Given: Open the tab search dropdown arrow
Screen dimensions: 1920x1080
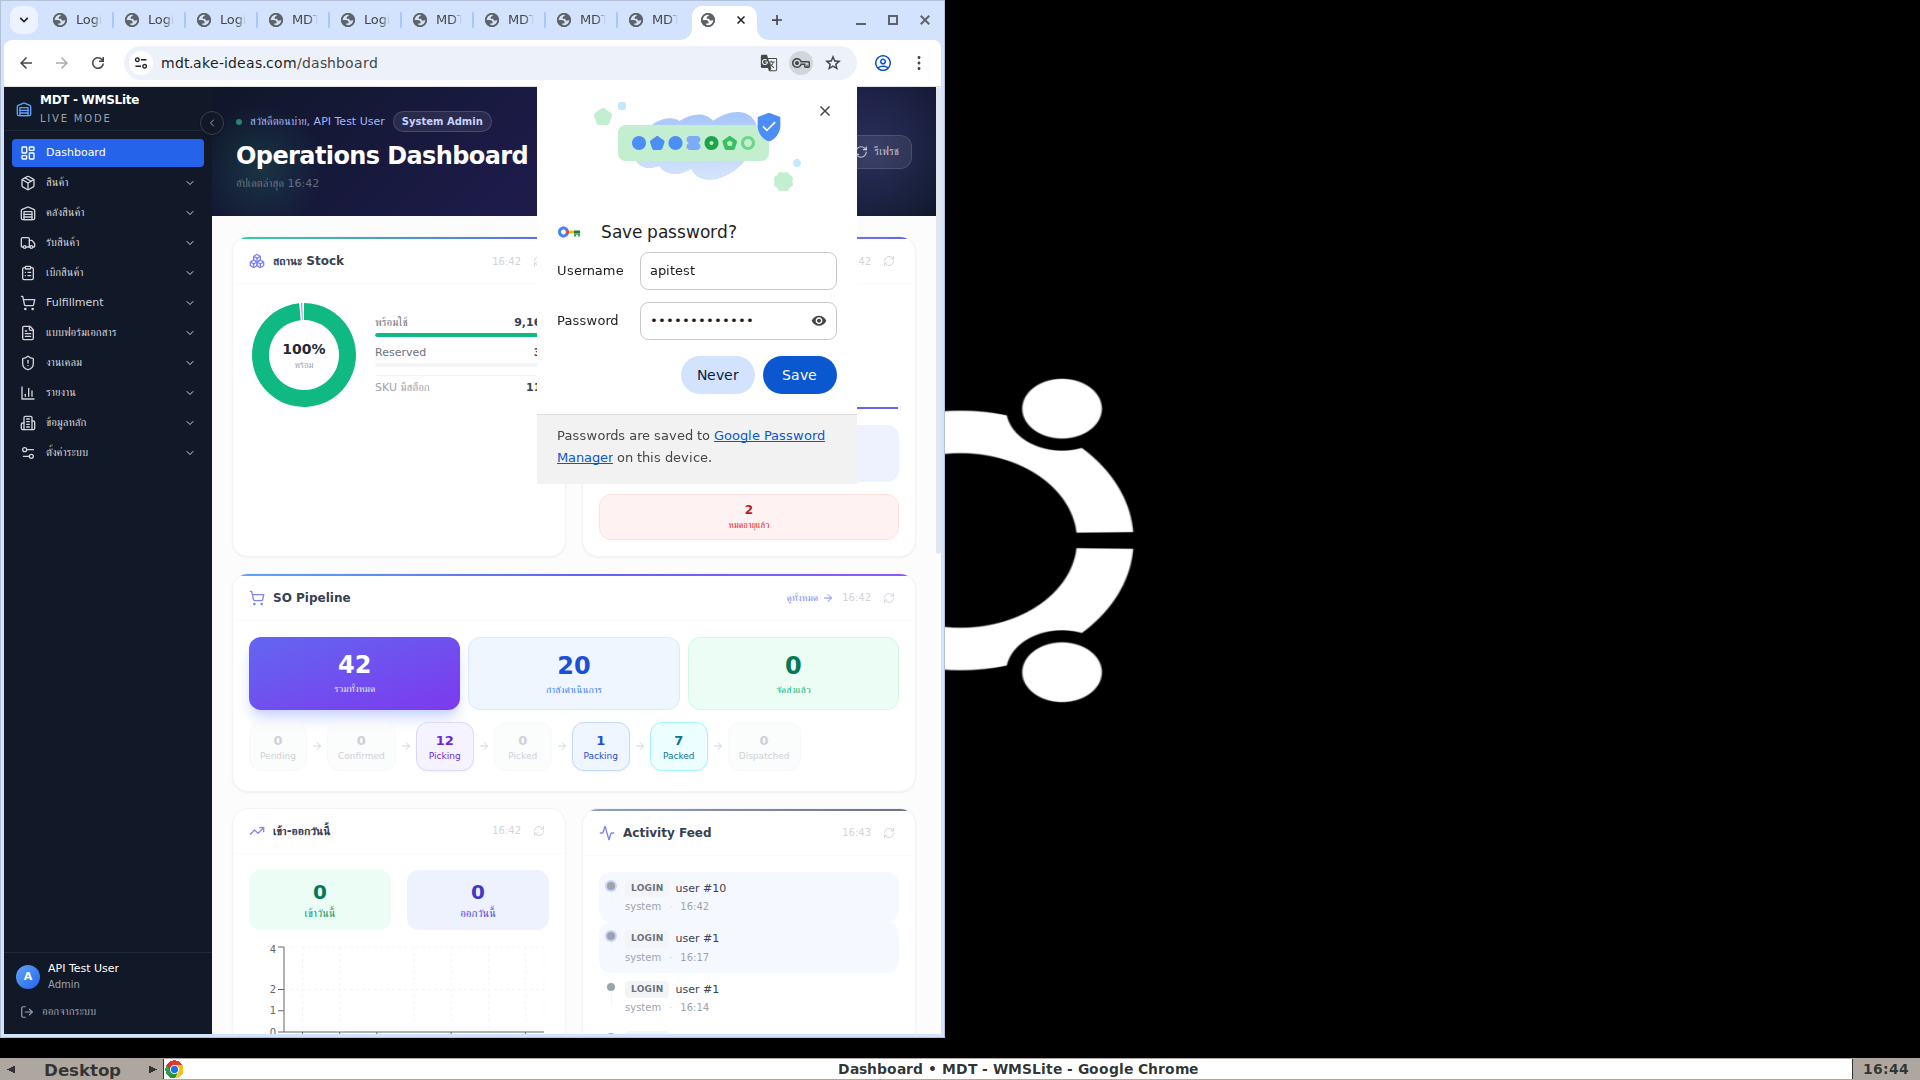Looking at the screenshot, I should (24, 20).
